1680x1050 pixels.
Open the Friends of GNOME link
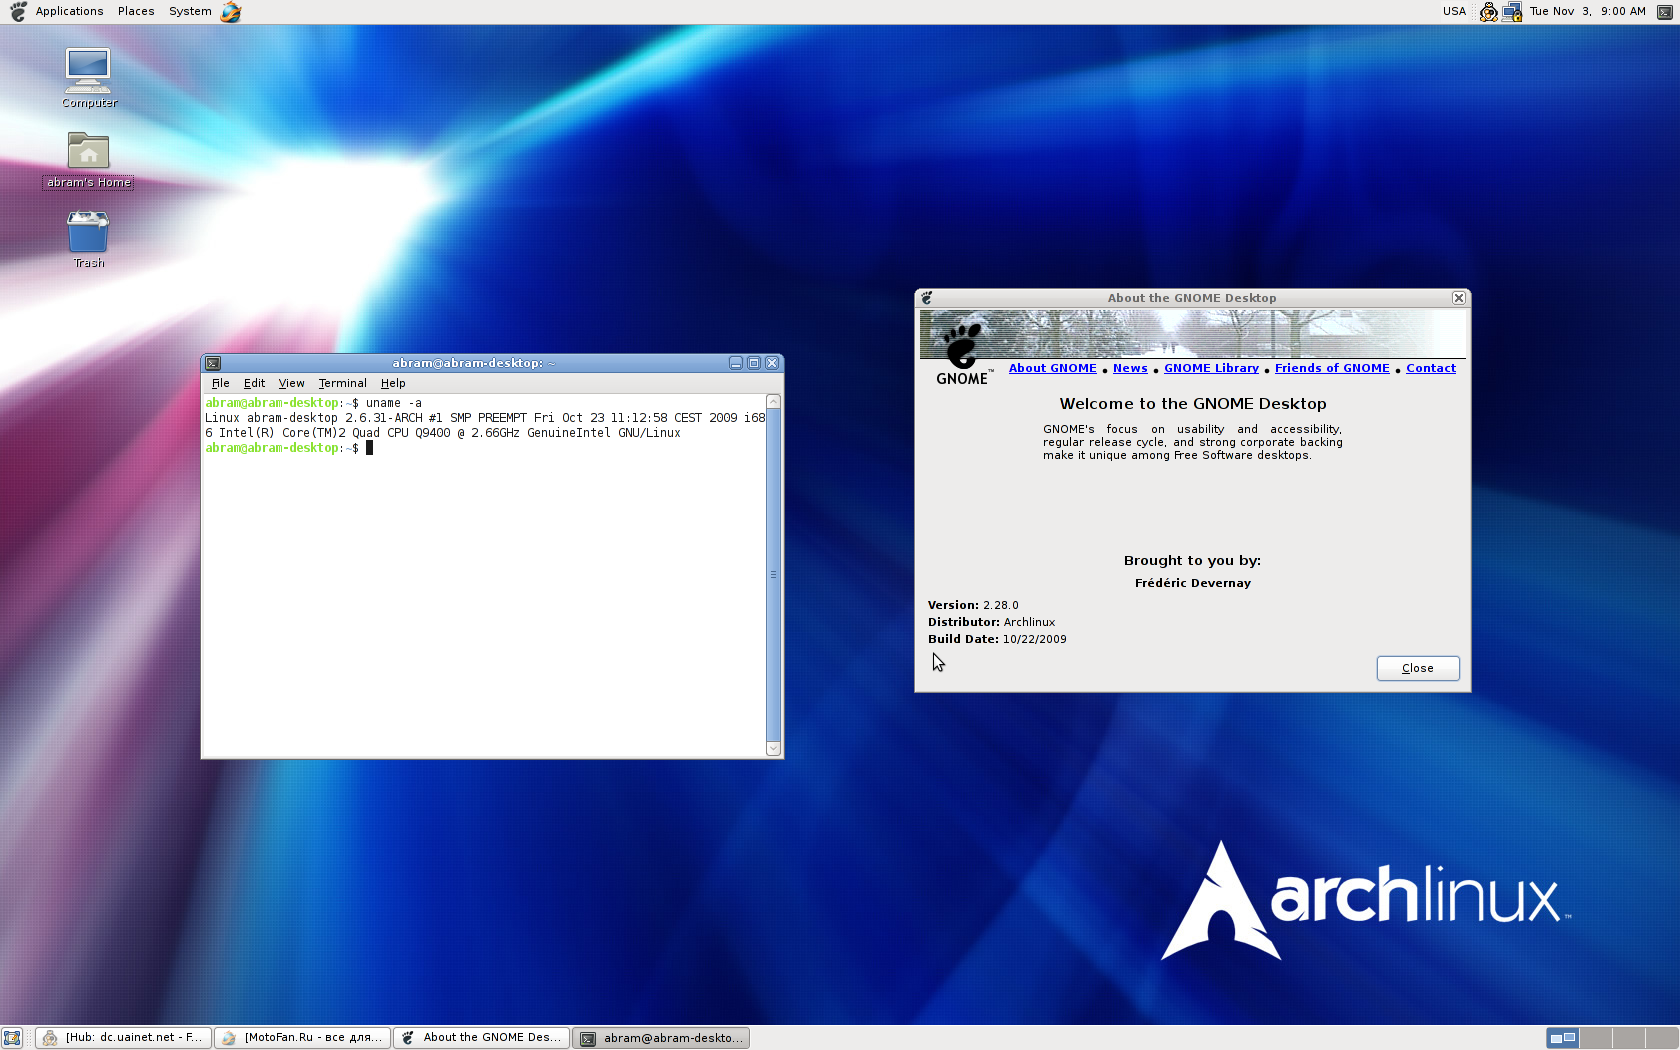[1332, 368]
